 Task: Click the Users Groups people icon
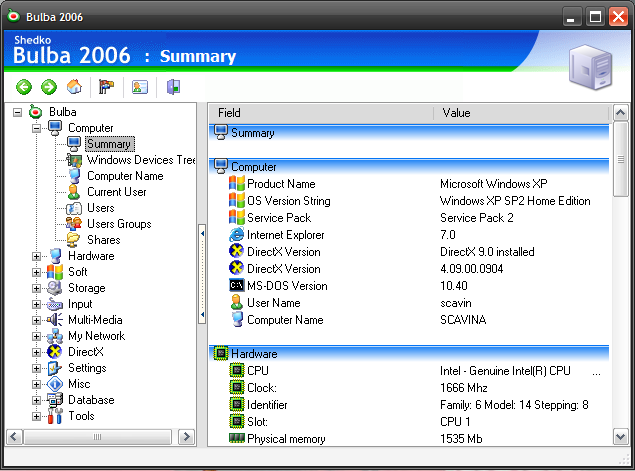[x=74, y=224]
